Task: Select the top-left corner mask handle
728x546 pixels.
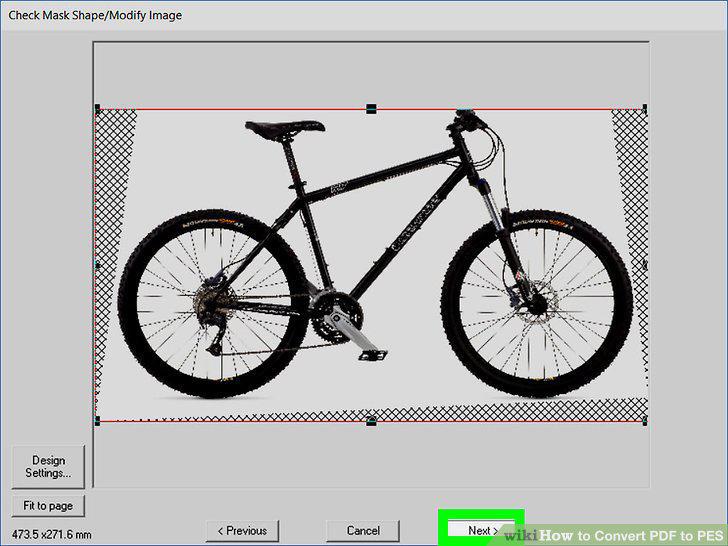Action: pos(97,109)
